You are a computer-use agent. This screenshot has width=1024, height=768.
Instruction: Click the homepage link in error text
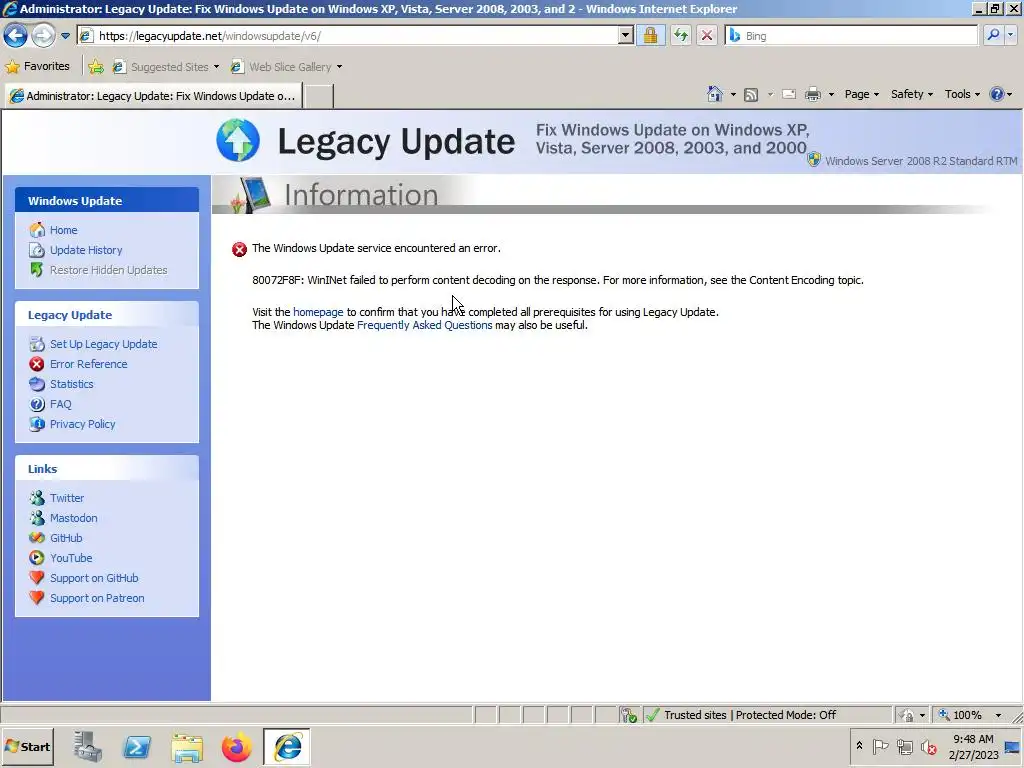coord(318,312)
